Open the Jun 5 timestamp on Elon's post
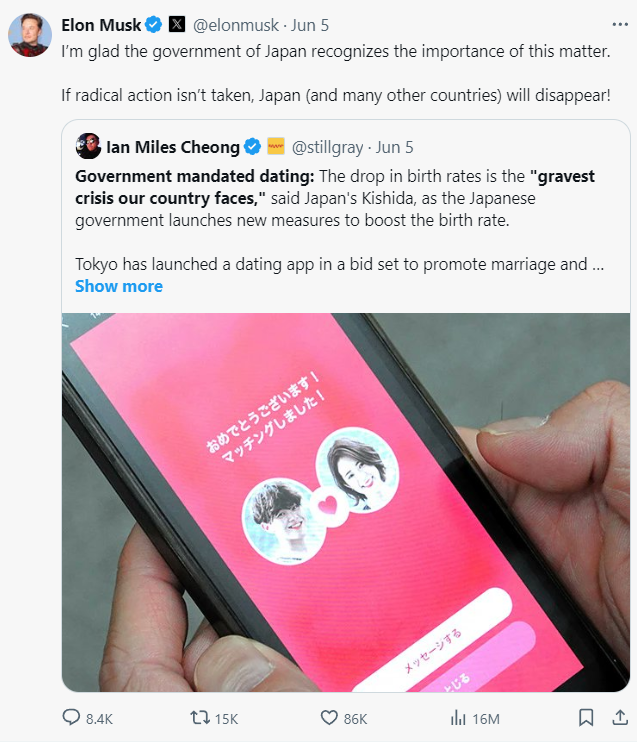 (310, 25)
